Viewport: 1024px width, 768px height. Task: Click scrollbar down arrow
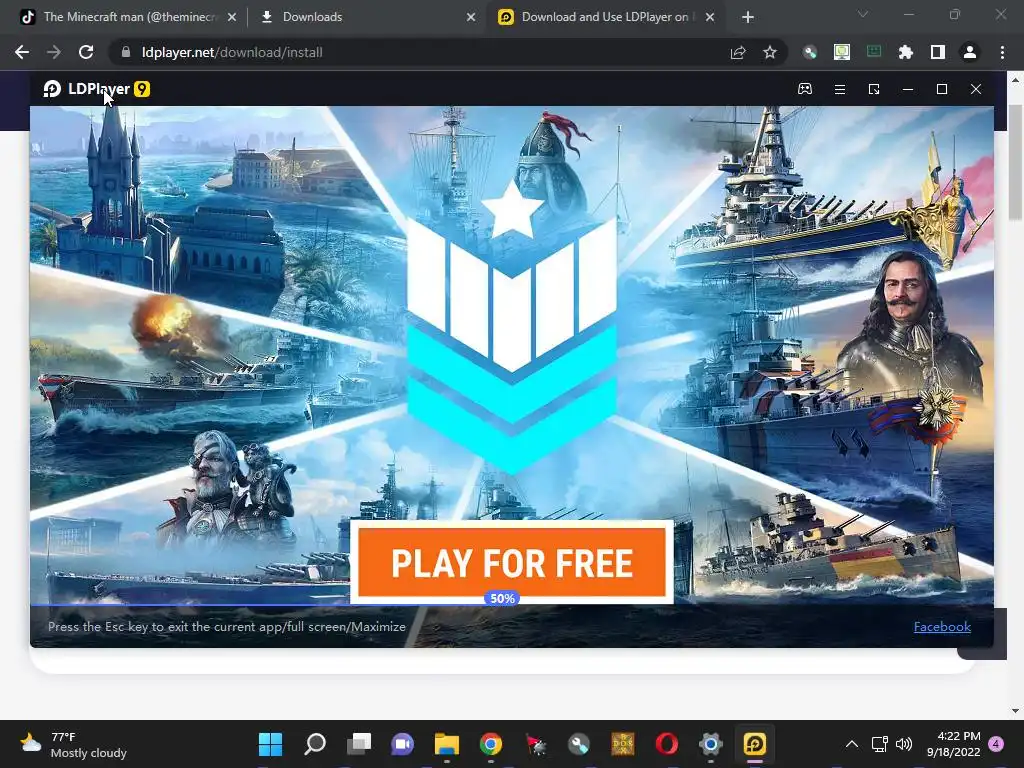[x=1016, y=711]
